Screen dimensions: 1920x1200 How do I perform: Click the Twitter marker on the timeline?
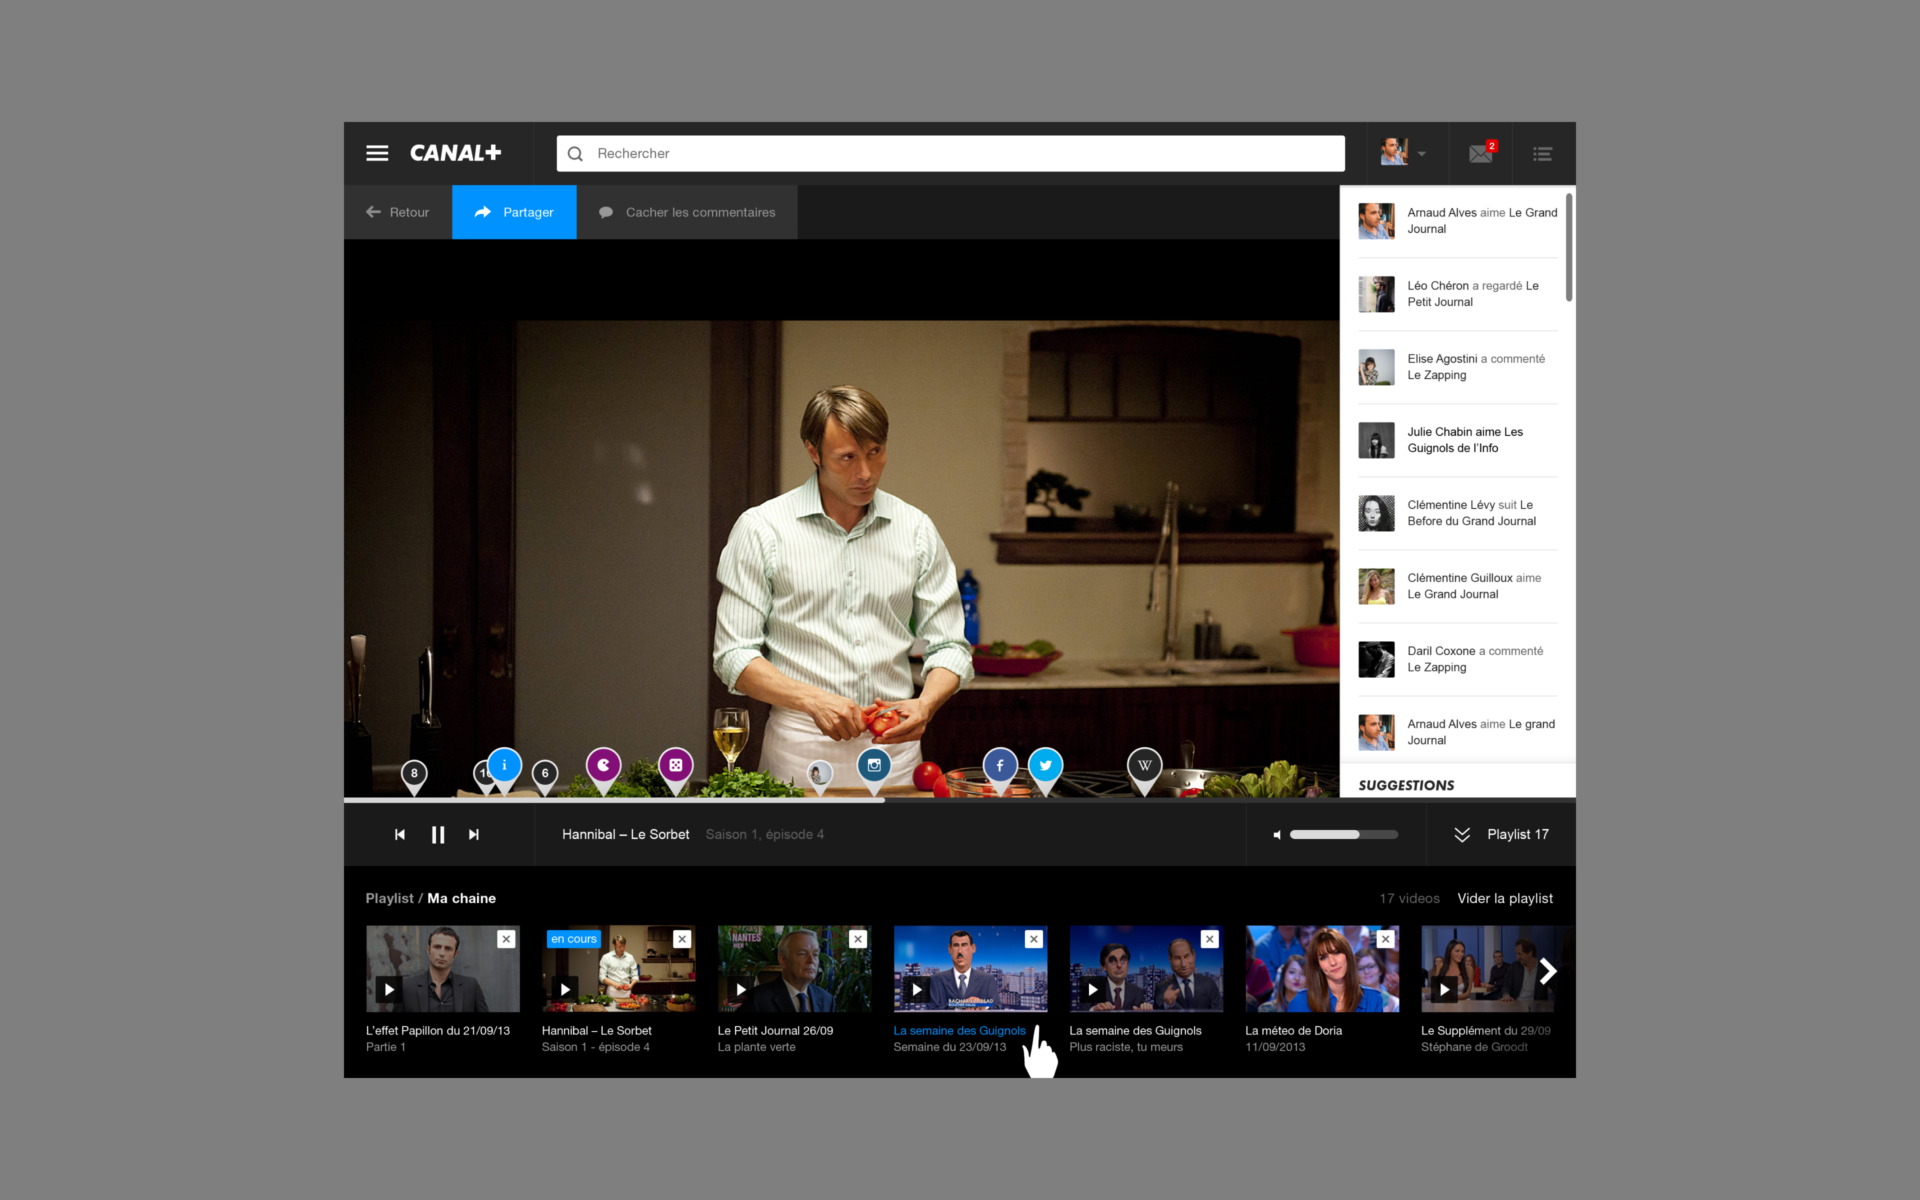(x=1045, y=766)
